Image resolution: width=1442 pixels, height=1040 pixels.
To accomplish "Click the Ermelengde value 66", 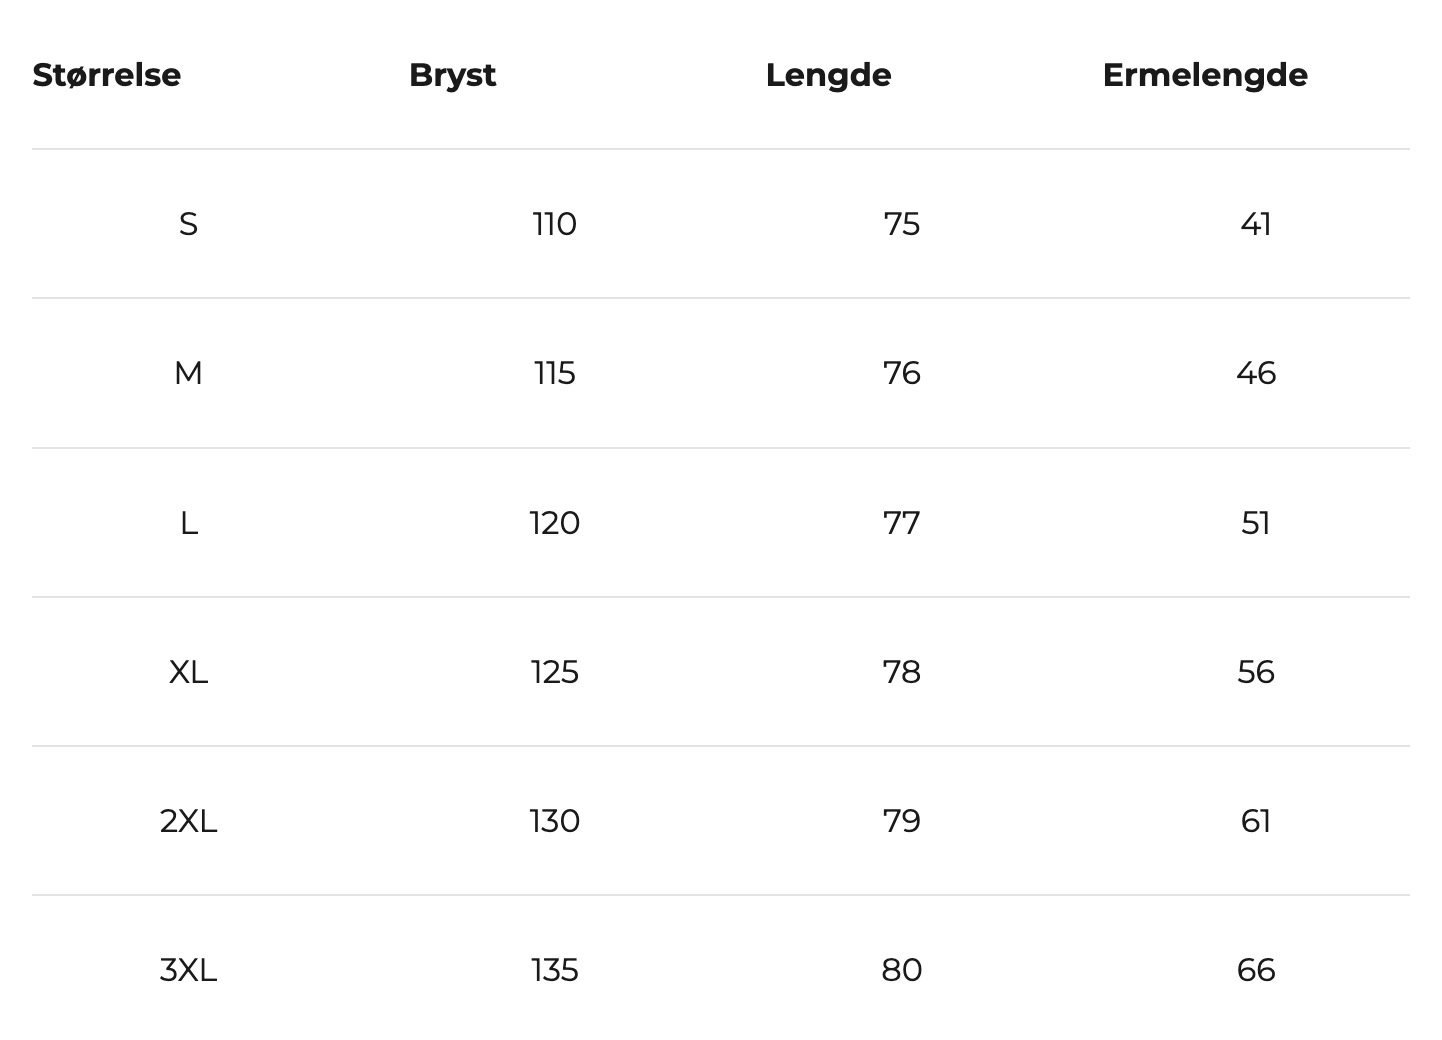I will click(x=1255, y=970).
